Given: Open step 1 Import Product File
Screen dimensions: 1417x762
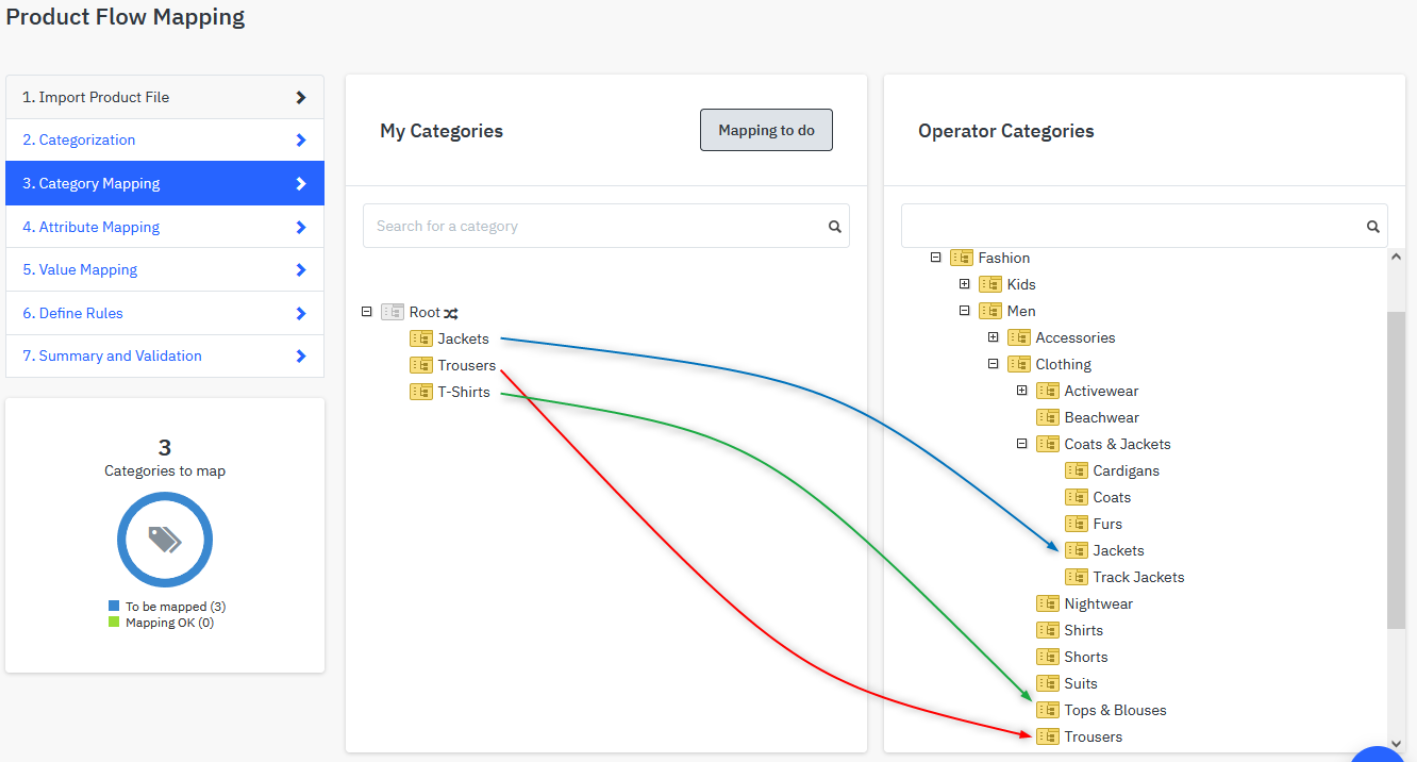Looking at the screenshot, I should click(x=165, y=97).
